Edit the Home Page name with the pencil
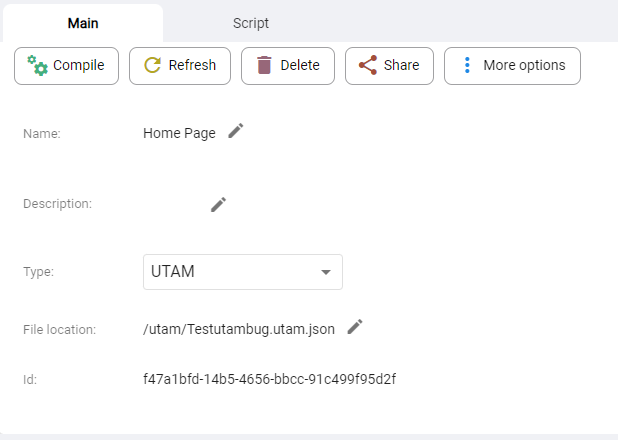This screenshot has width=618, height=440. (x=236, y=131)
